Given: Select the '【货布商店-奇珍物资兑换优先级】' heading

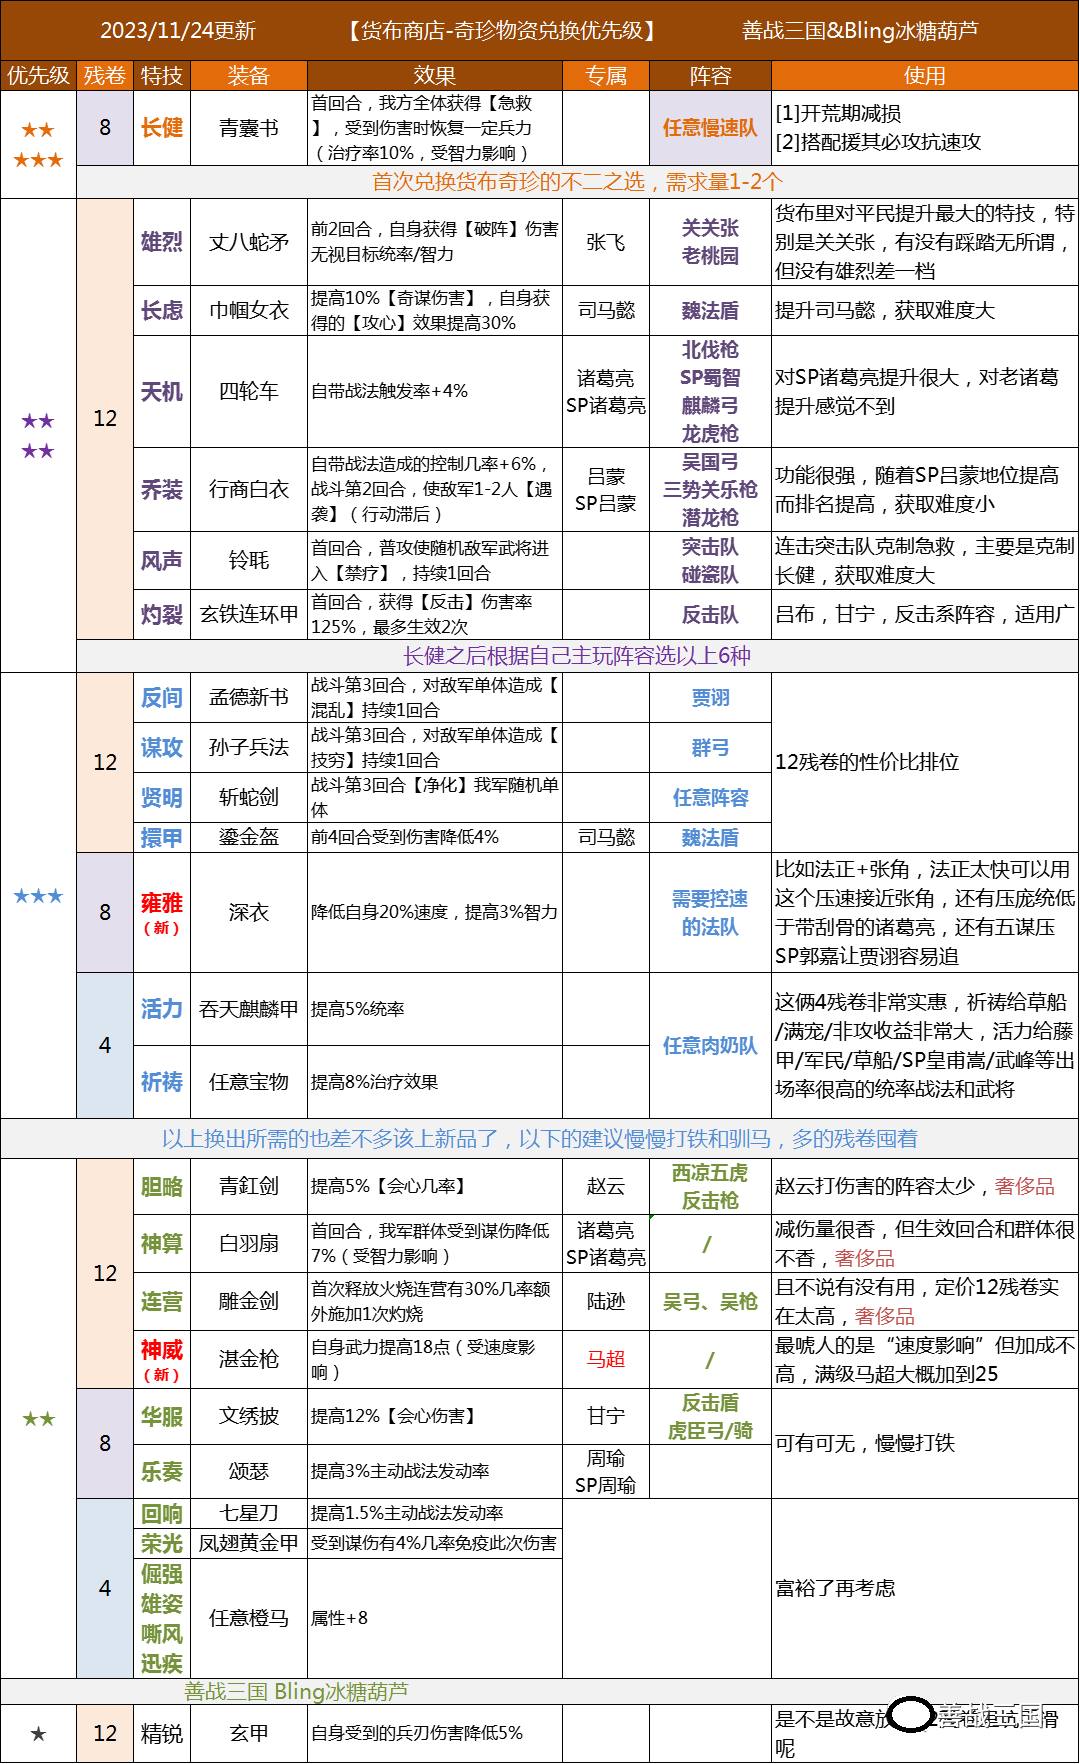Looking at the screenshot, I should [501, 31].
